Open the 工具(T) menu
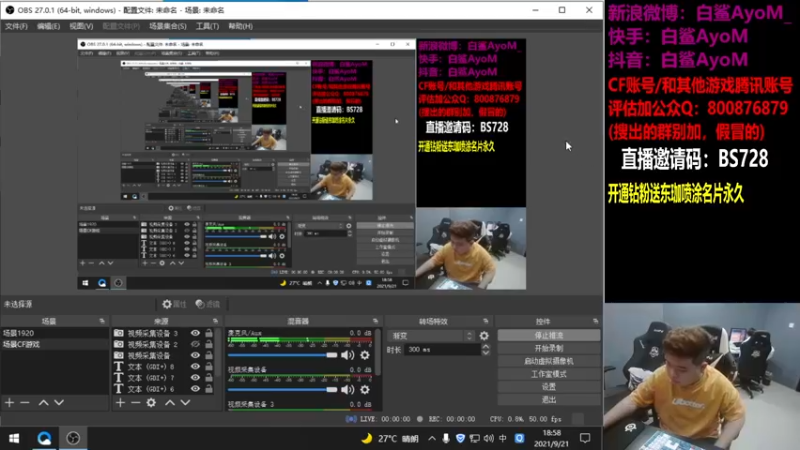 point(207,26)
